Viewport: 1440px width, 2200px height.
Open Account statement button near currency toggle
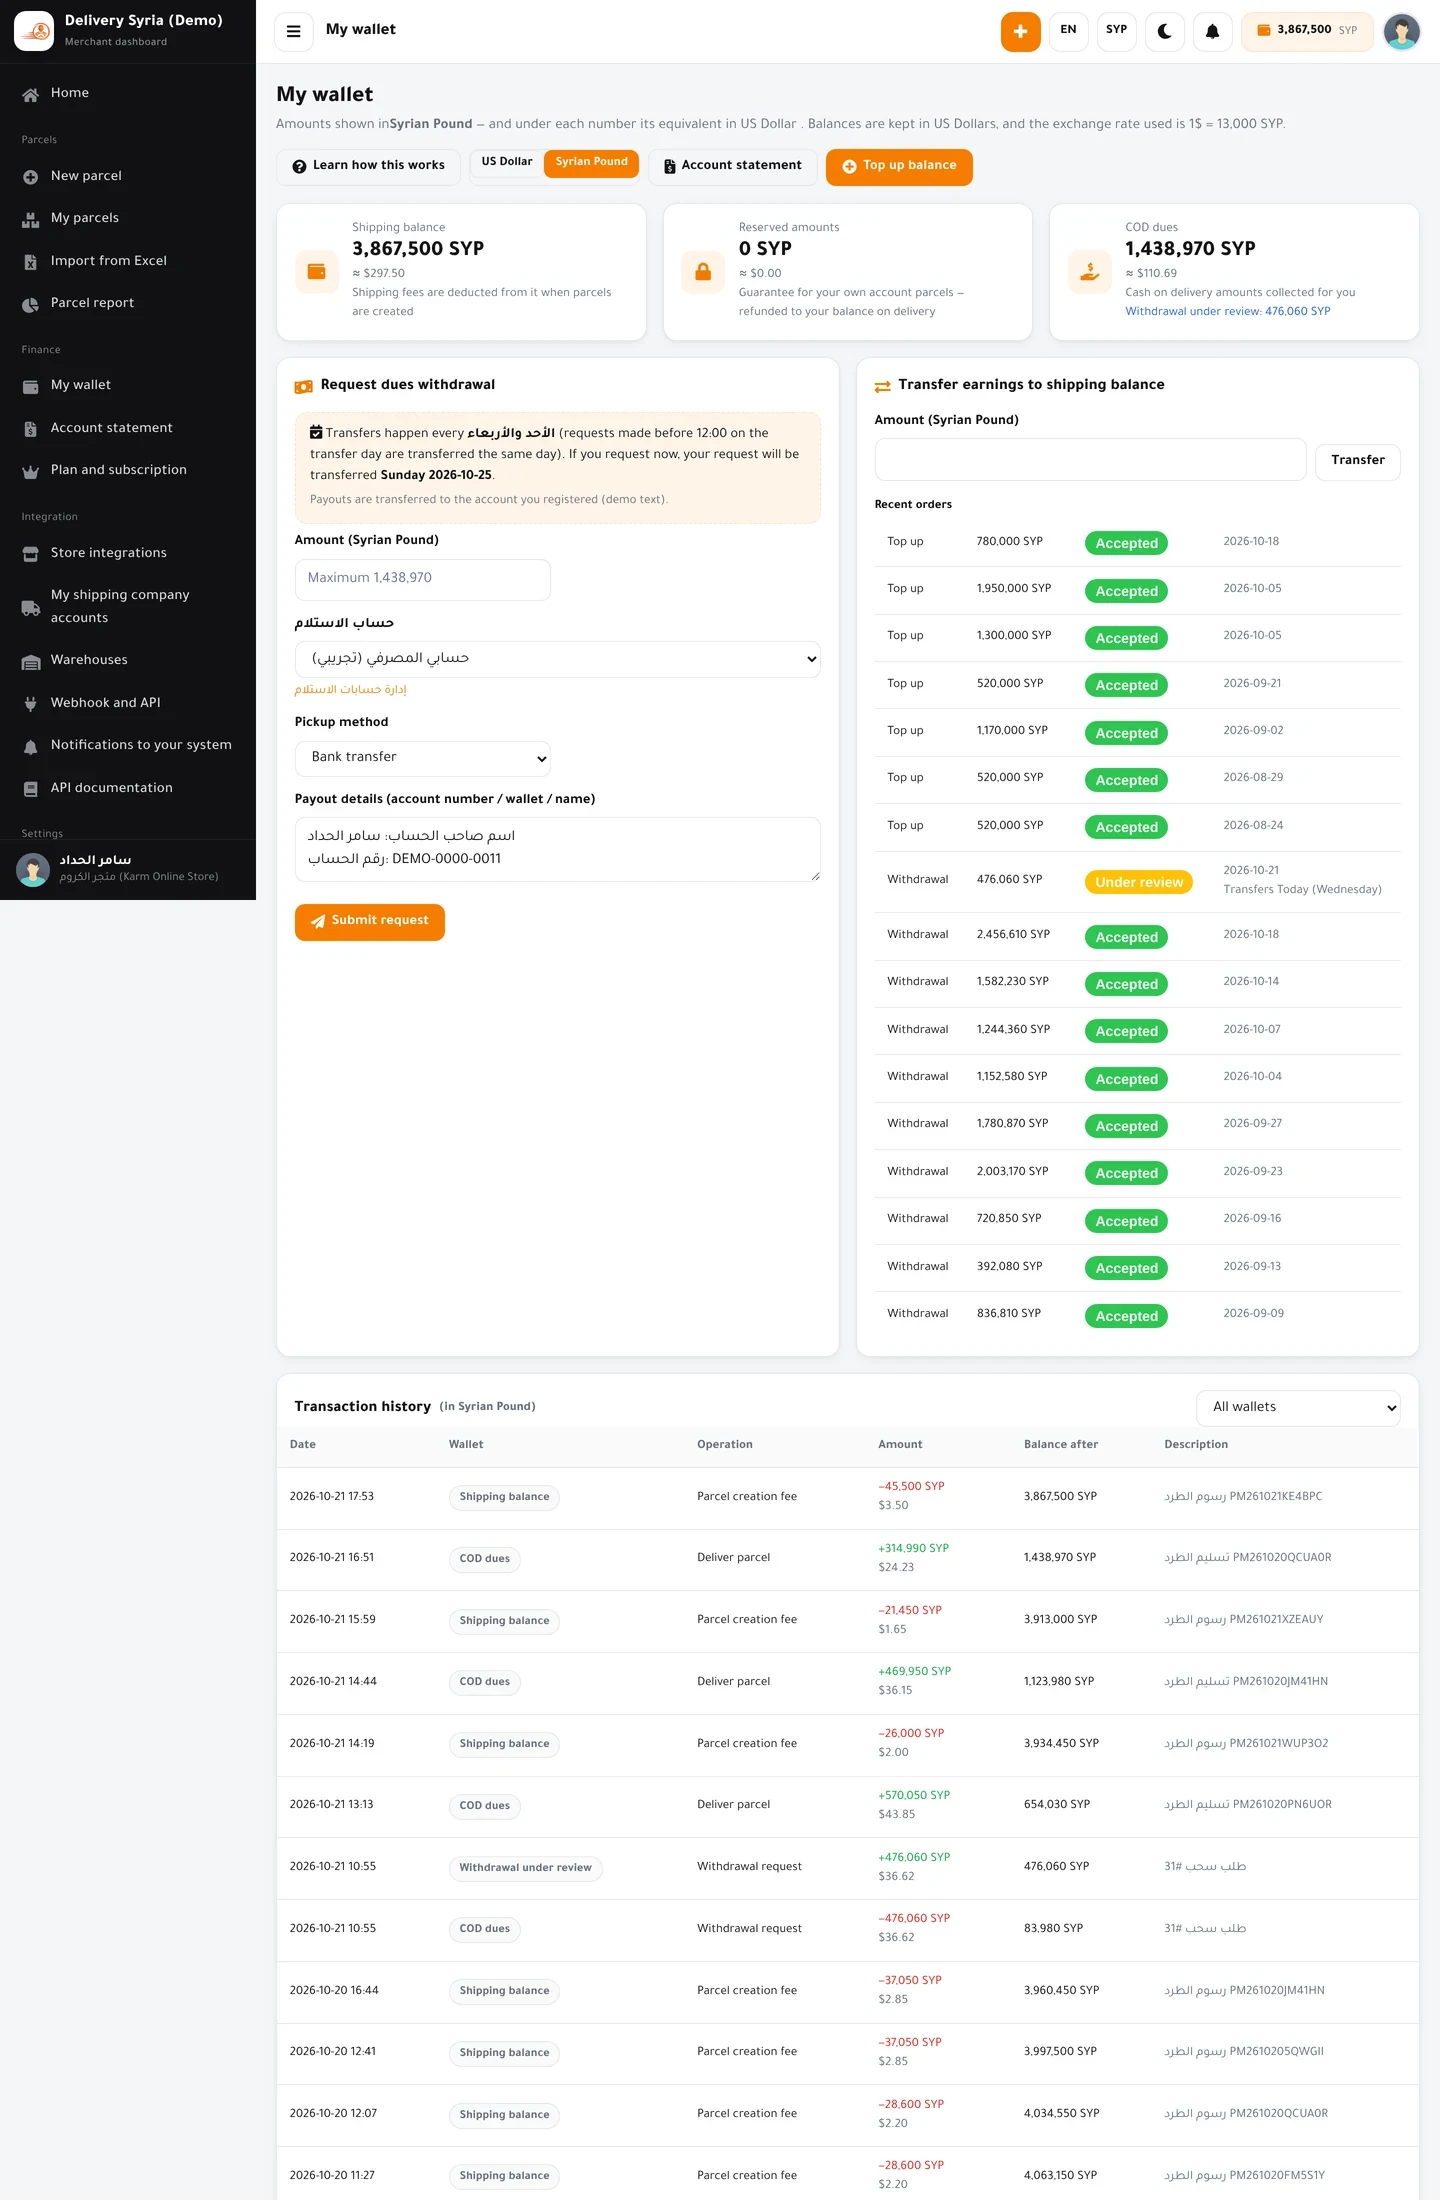point(733,166)
